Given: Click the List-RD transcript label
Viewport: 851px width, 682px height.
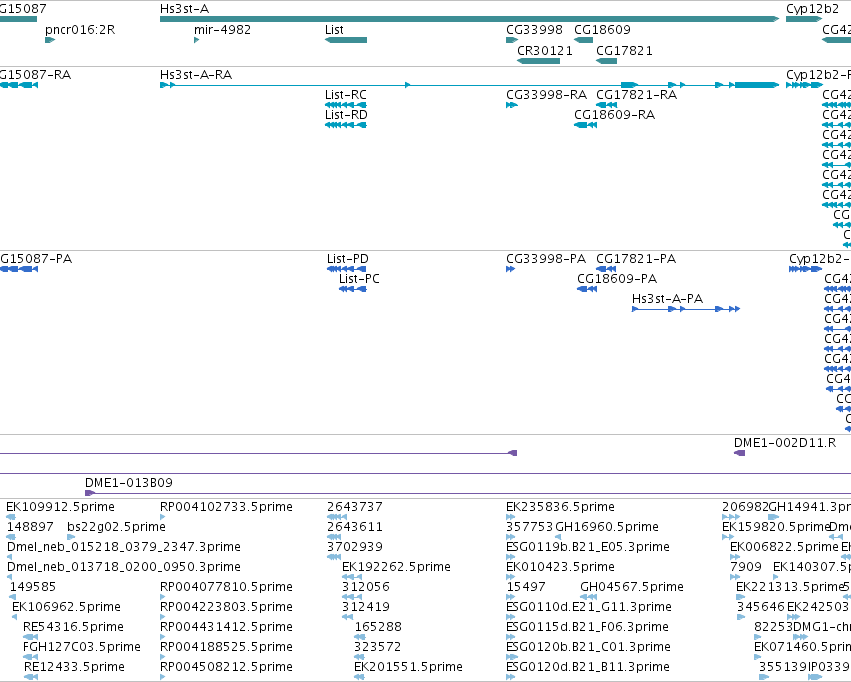Looking at the screenshot, I should point(346,114).
